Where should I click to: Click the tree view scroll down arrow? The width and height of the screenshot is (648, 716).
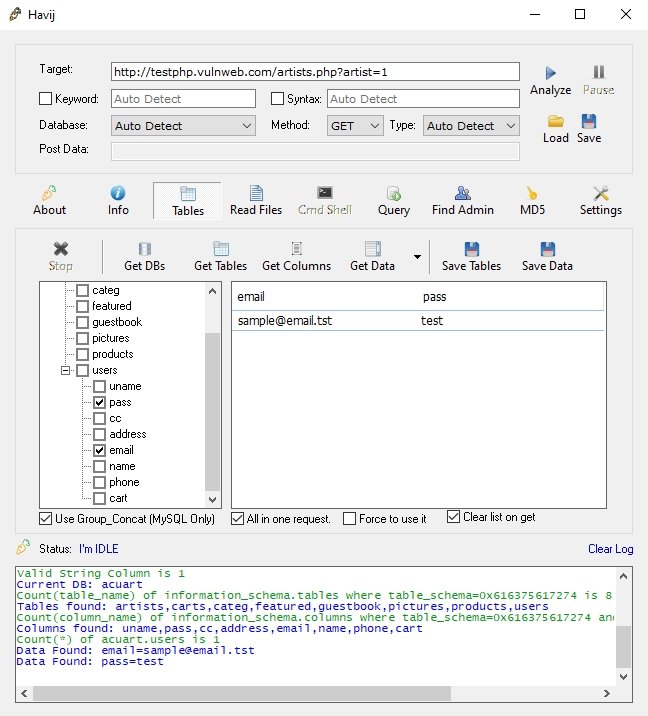click(x=212, y=499)
